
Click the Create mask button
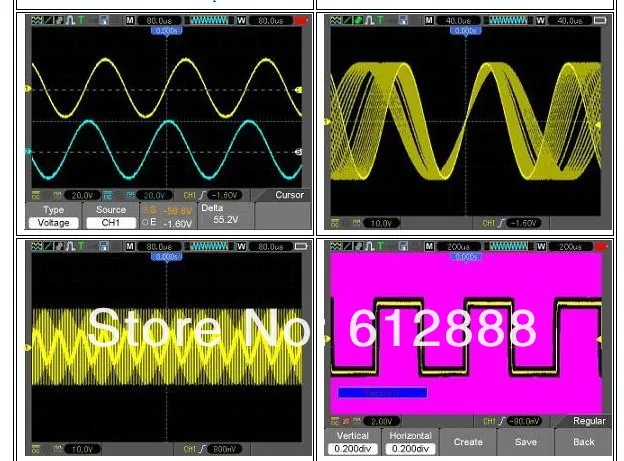click(468, 442)
